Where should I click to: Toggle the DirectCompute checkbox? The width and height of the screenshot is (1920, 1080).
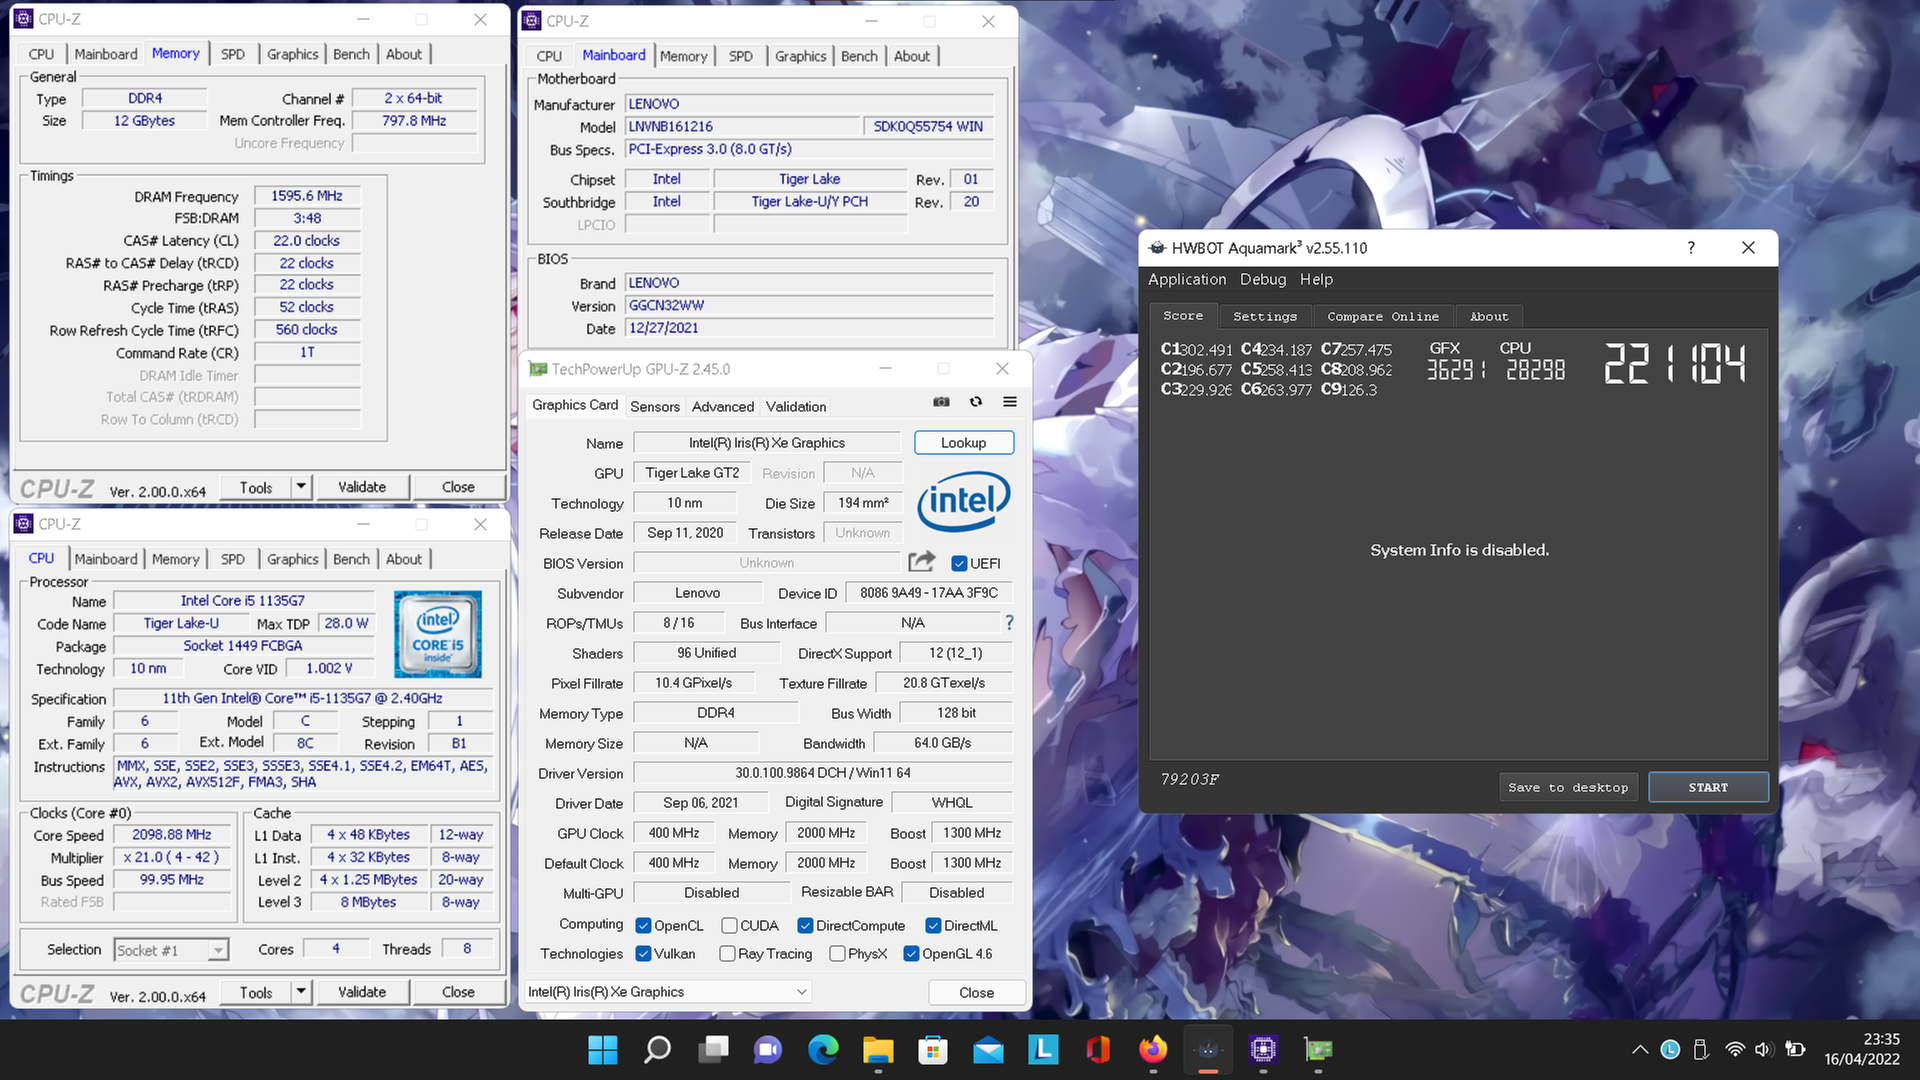[805, 926]
